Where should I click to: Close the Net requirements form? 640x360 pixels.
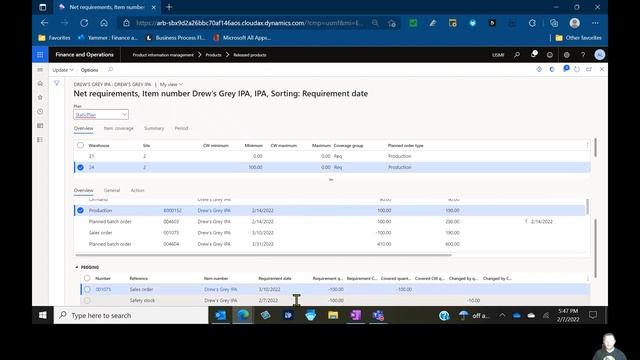(602, 69)
